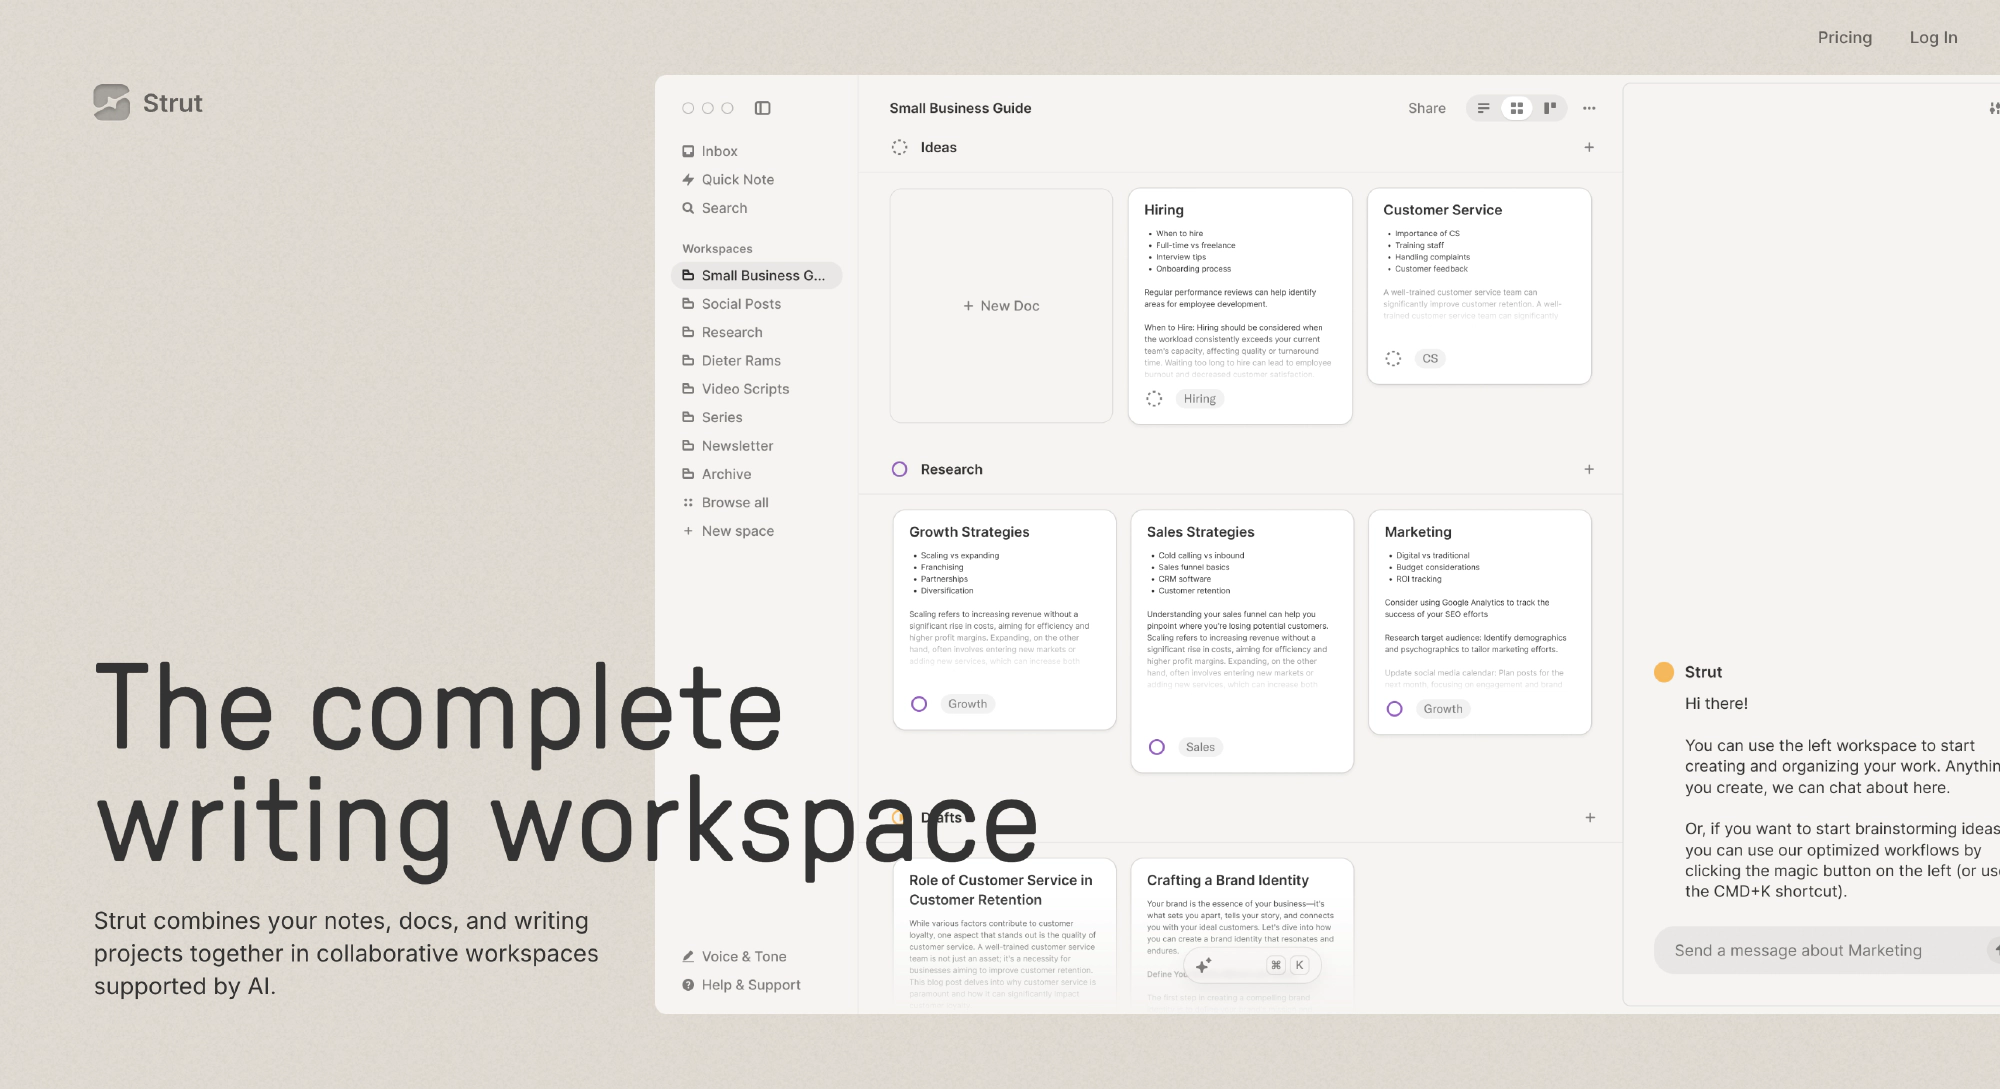Create a Quick Note
This screenshot has width=2000, height=1089.
point(737,180)
